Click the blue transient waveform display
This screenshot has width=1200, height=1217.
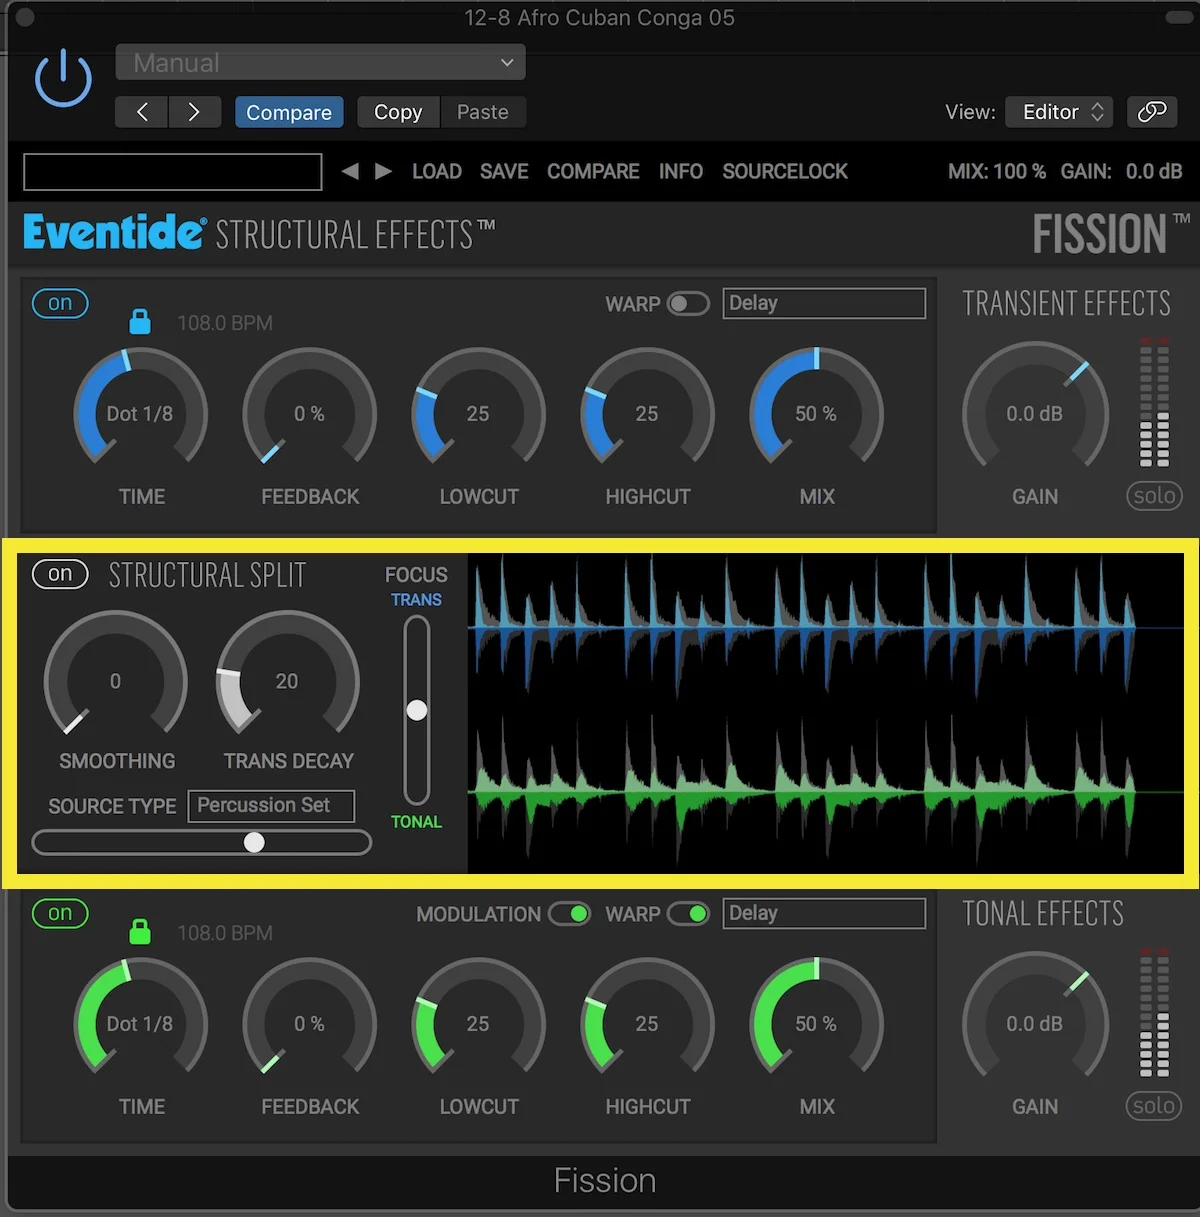[826, 628]
